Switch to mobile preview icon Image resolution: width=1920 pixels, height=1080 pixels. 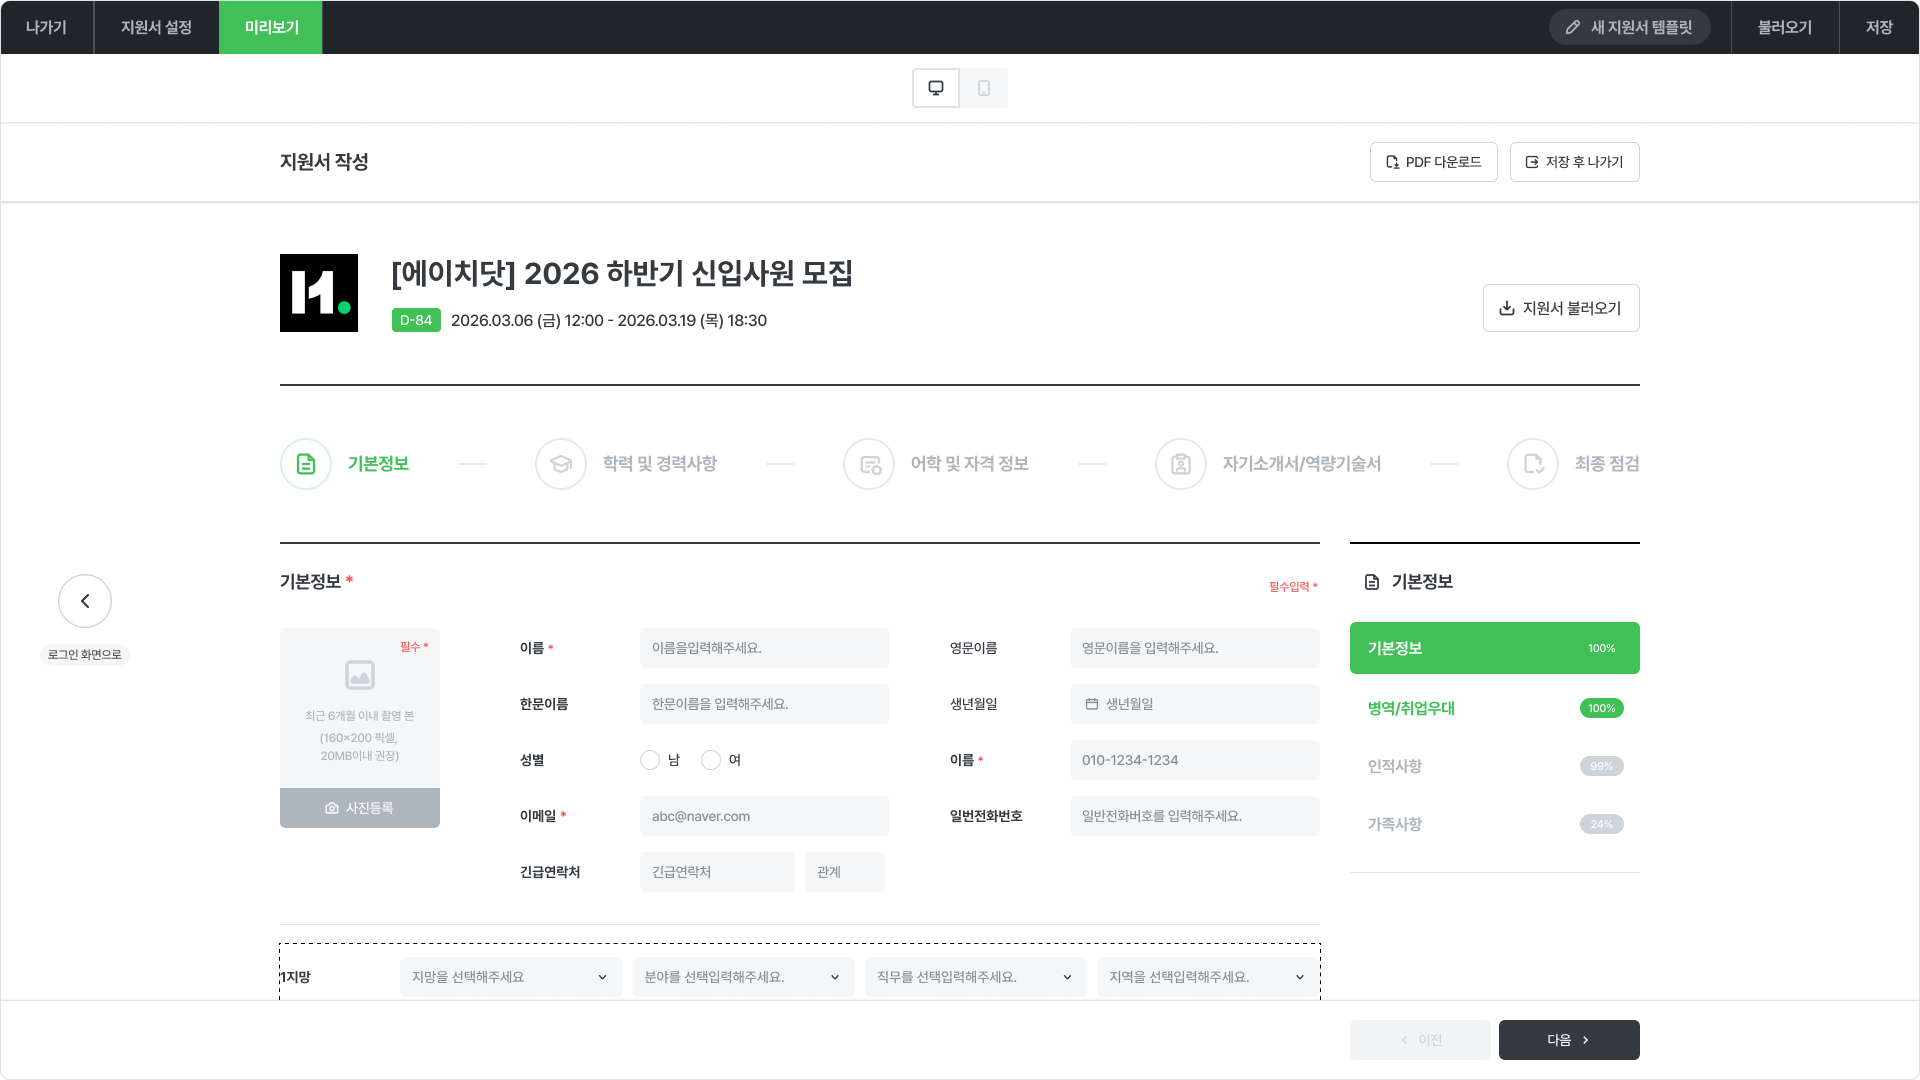pos(984,88)
